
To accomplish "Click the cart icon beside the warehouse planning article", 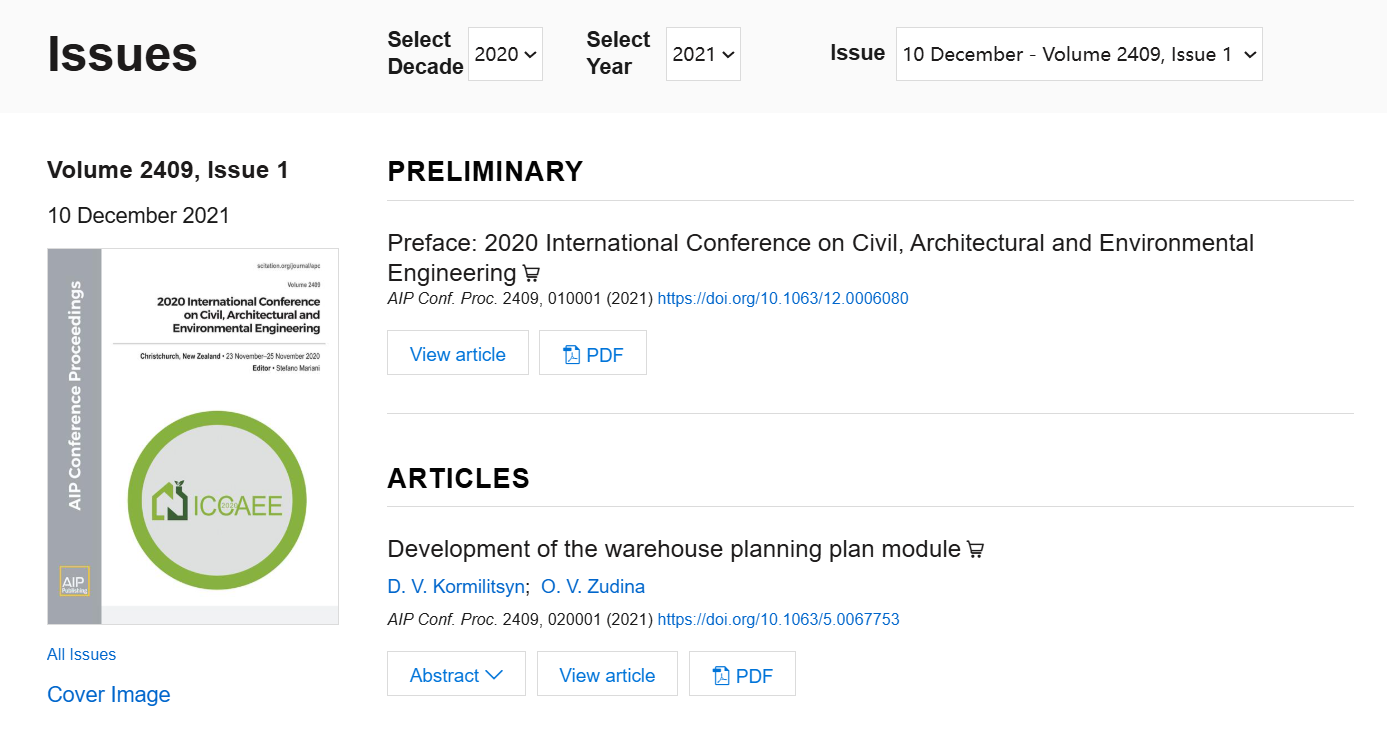I will [x=975, y=550].
